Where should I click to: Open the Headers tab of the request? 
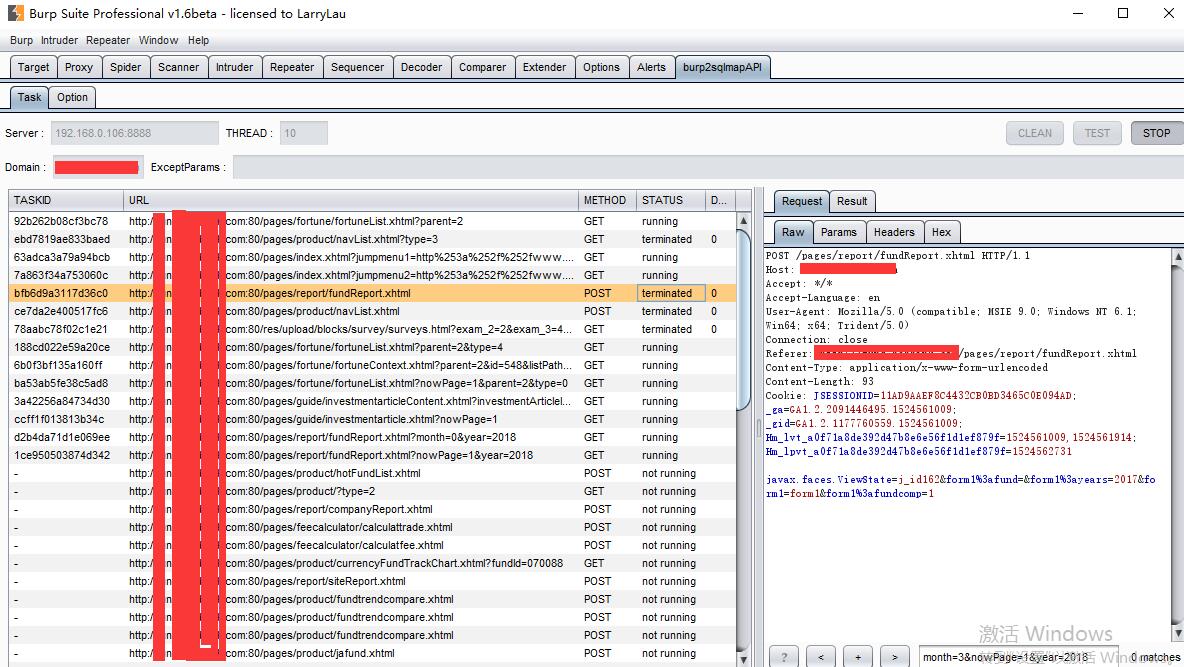tap(893, 232)
